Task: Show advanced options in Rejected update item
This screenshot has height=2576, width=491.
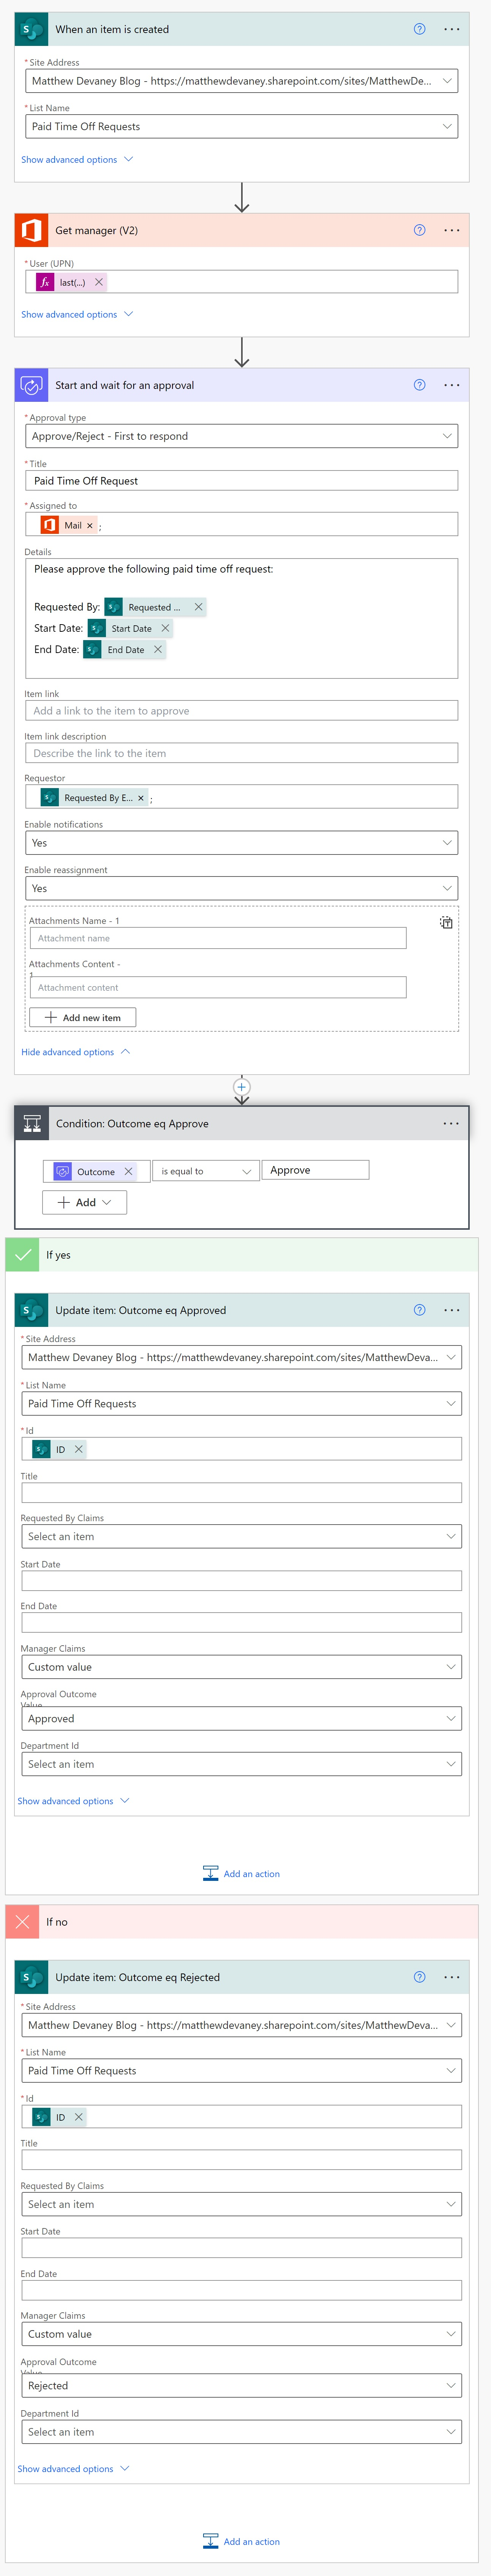Action: point(73,2469)
